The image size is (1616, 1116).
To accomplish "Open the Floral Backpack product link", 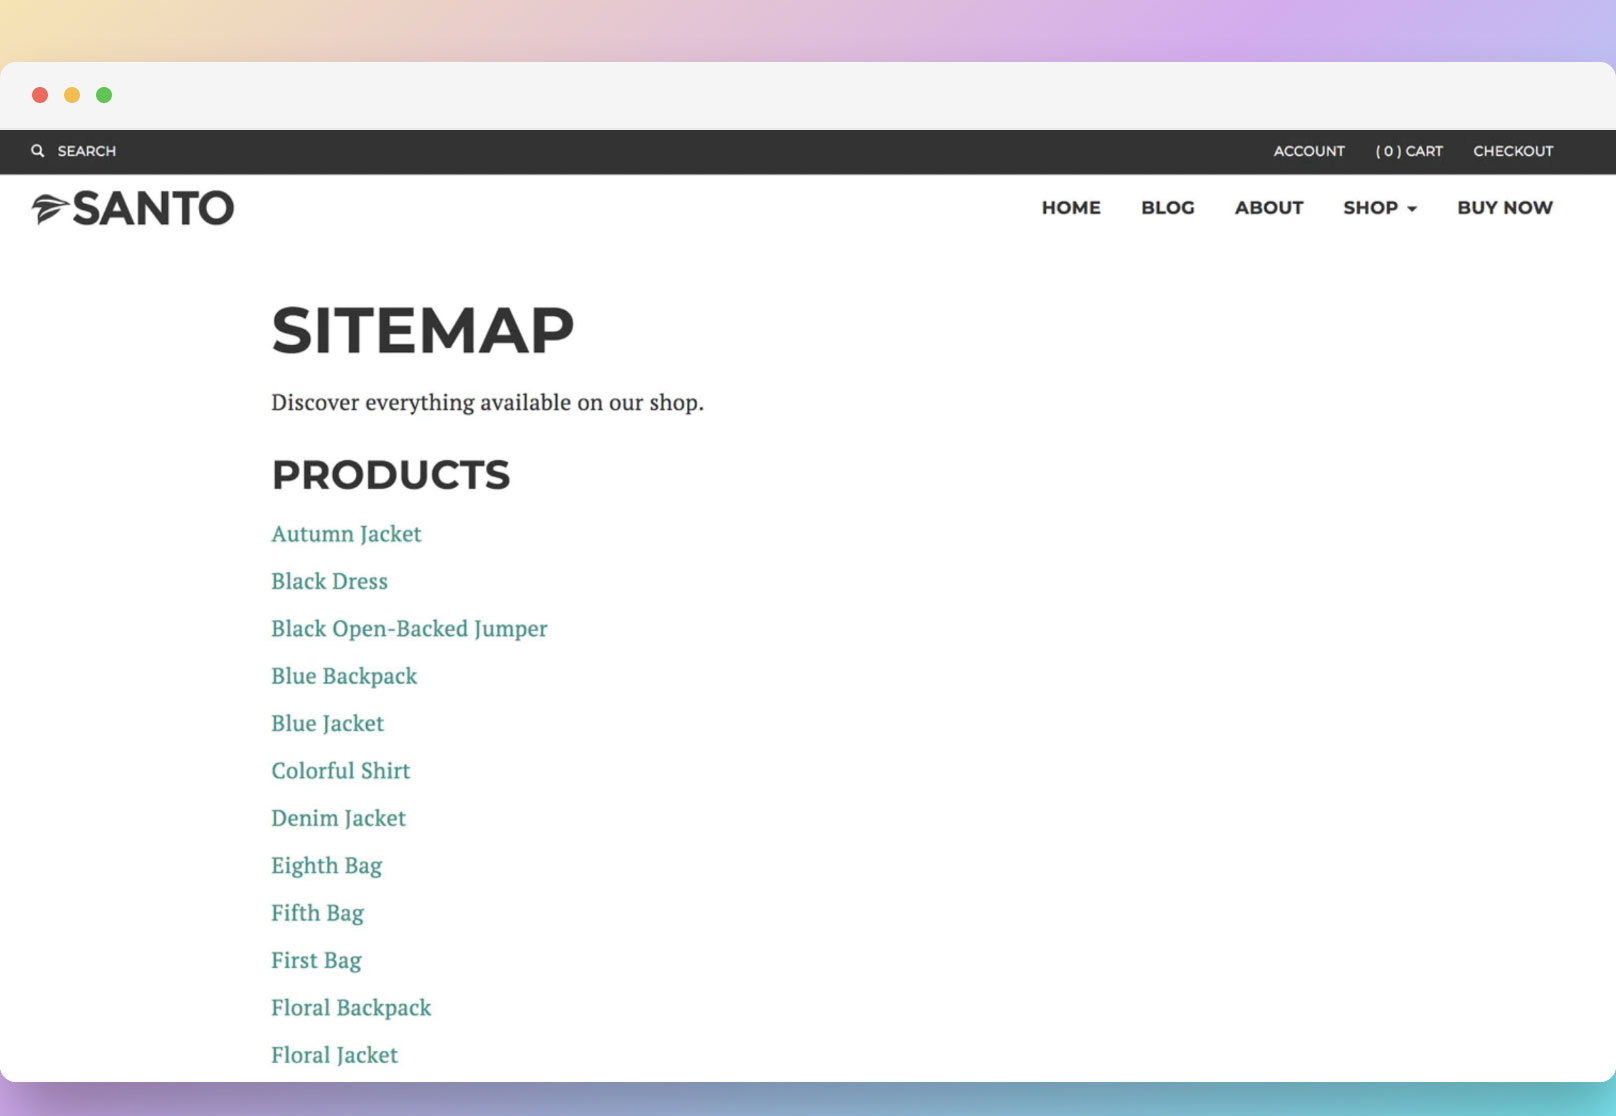I will (x=351, y=1008).
